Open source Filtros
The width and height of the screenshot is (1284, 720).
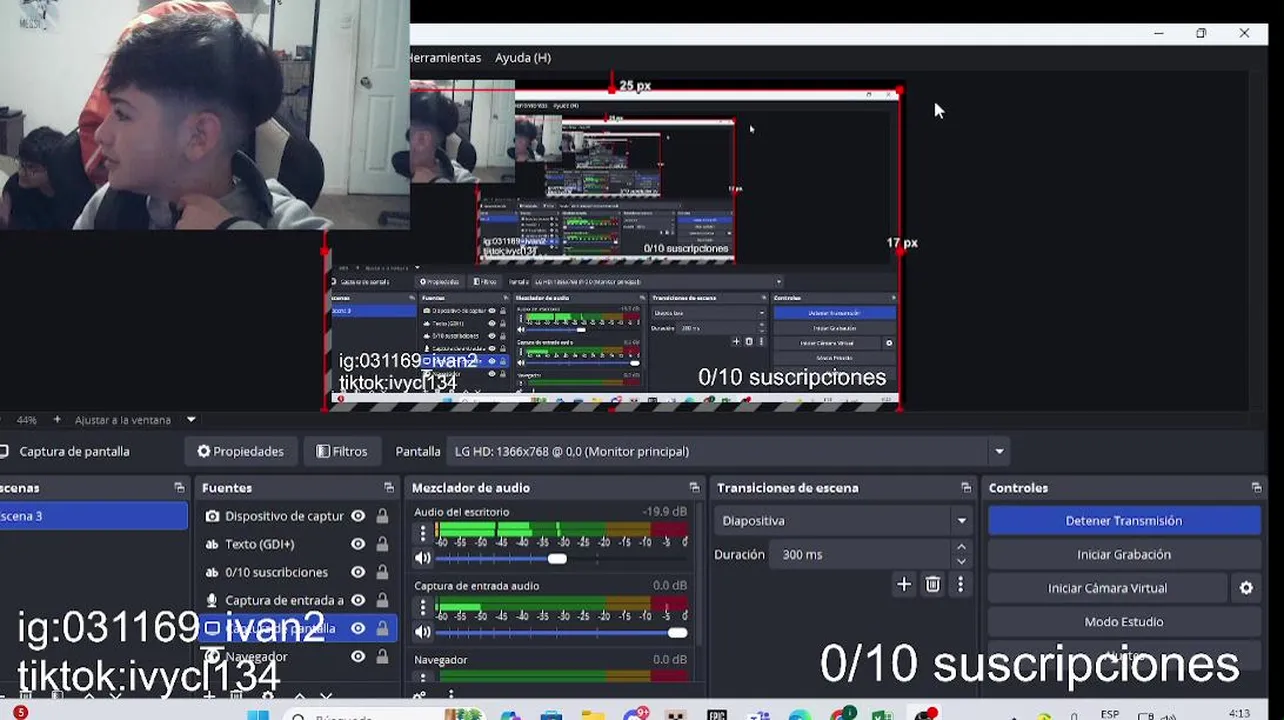pos(341,451)
